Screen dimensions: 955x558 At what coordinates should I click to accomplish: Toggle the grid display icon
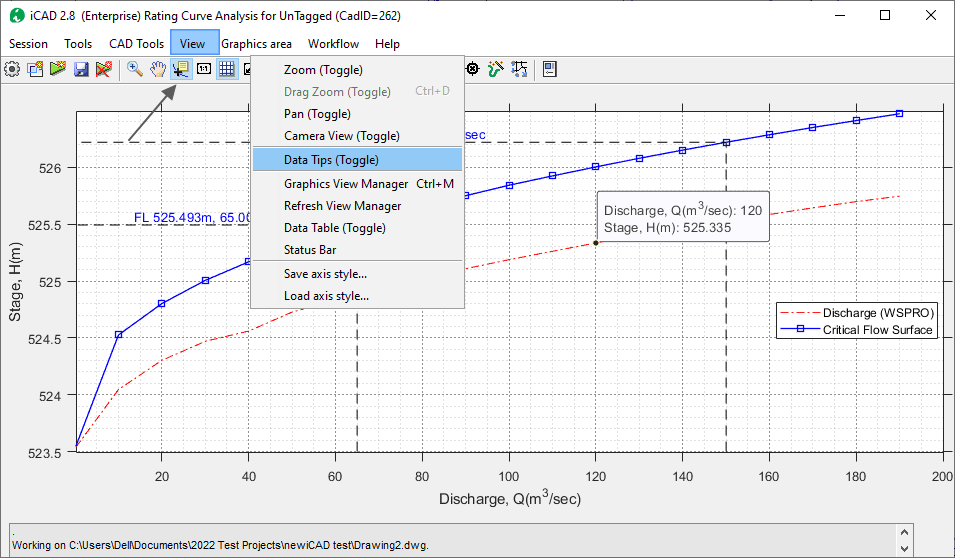(x=227, y=69)
